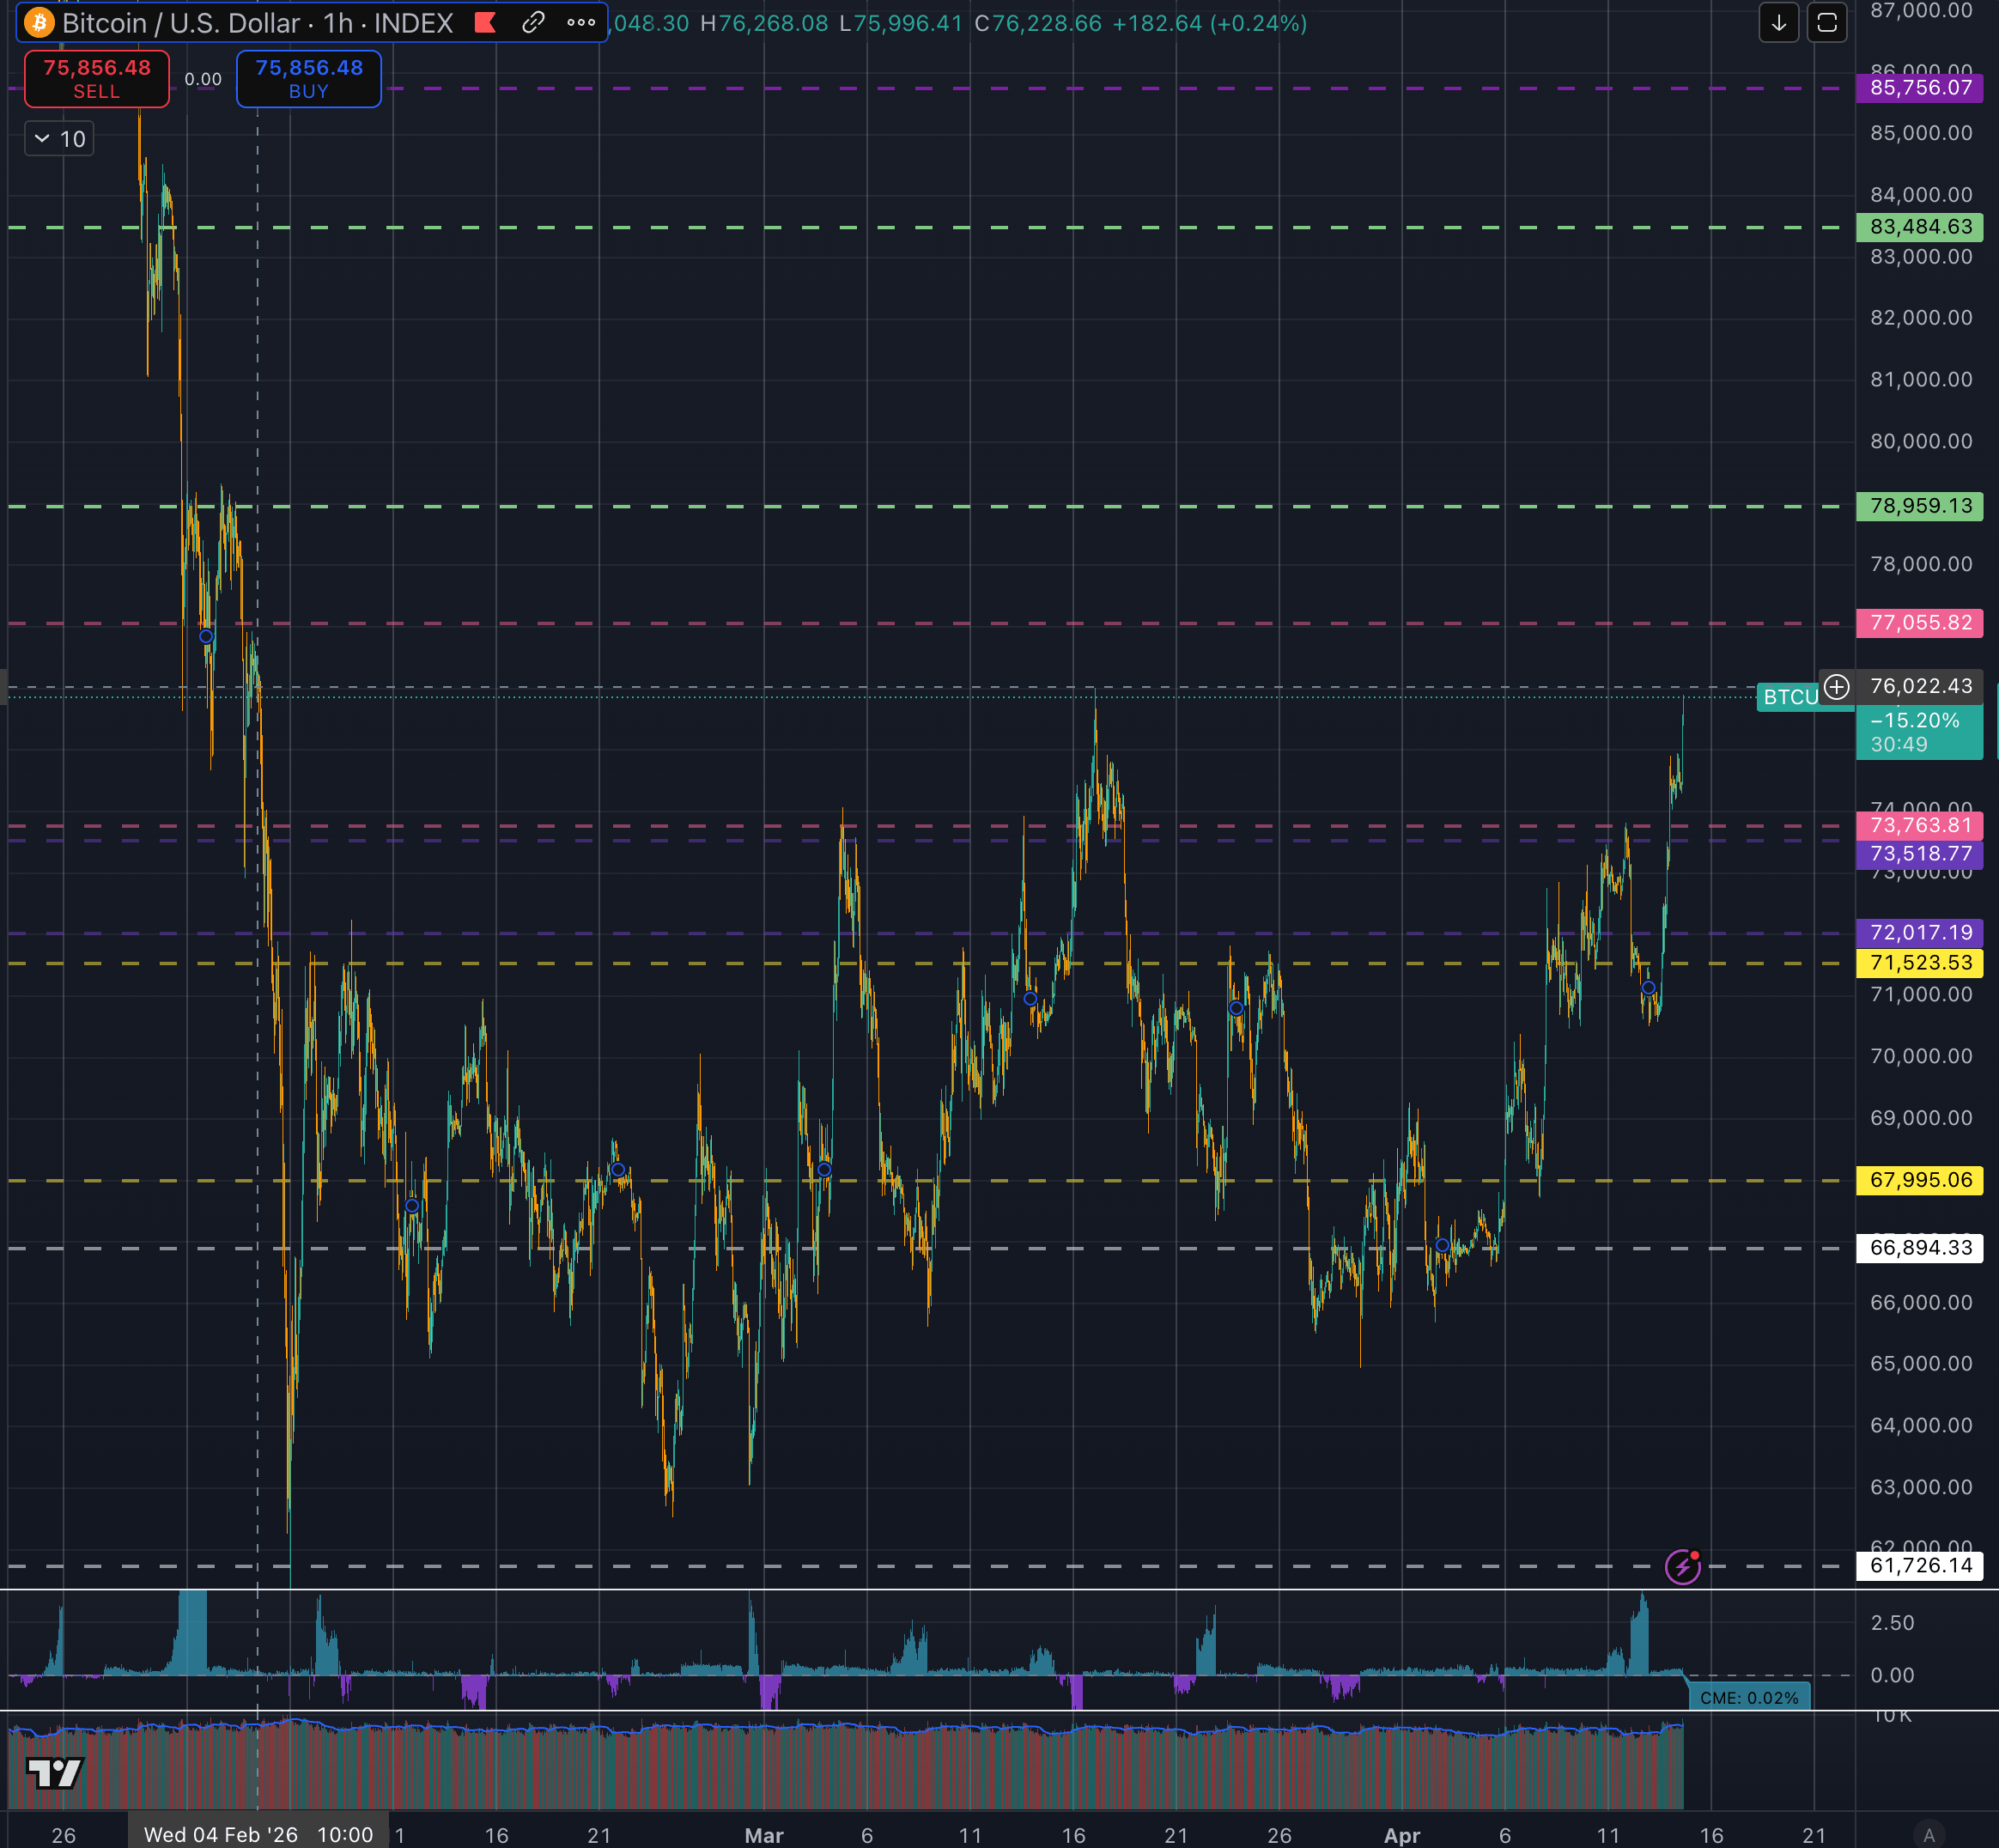1999x1848 pixels.
Task: Open the three-dot more options menu
Action: pos(580,22)
